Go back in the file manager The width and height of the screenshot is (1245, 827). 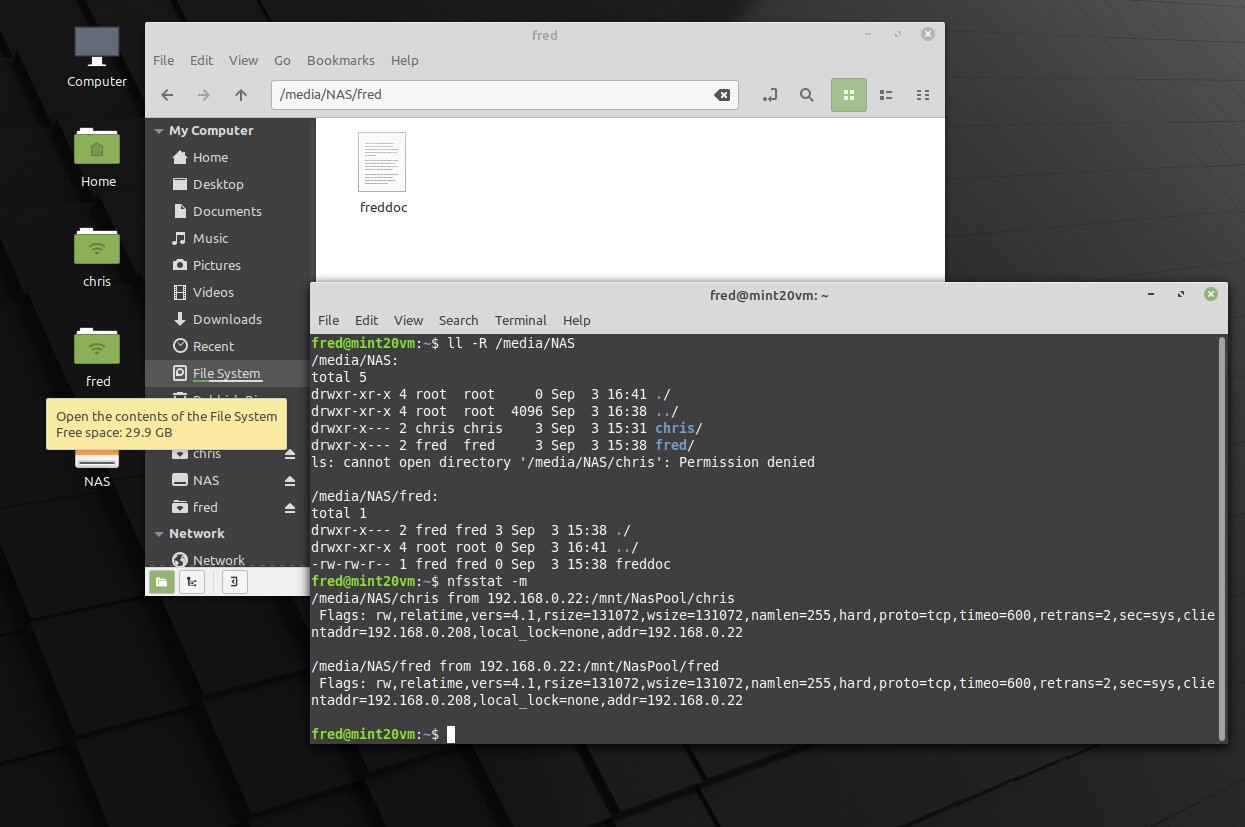(167, 95)
